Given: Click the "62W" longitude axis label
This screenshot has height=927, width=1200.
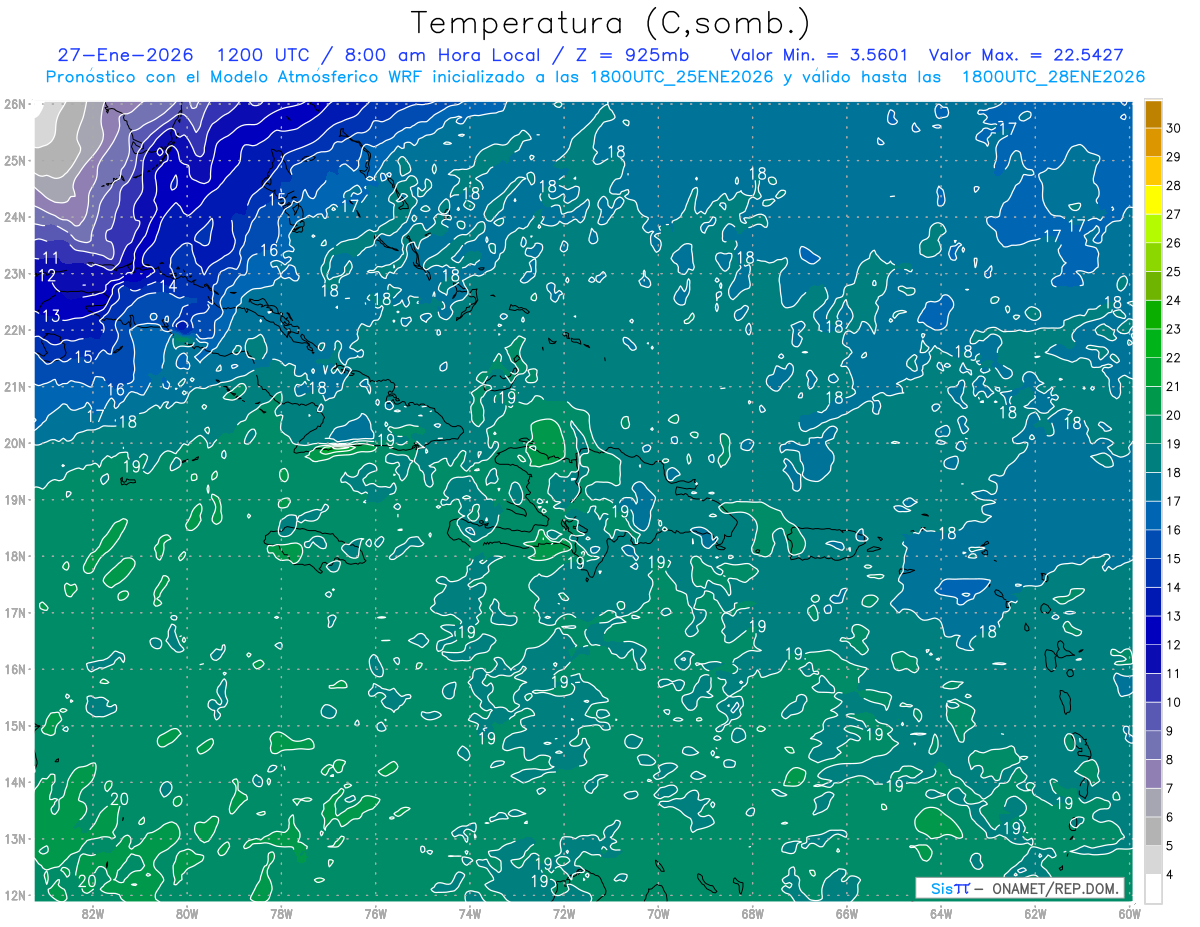Looking at the screenshot, I should [1035, 912].
